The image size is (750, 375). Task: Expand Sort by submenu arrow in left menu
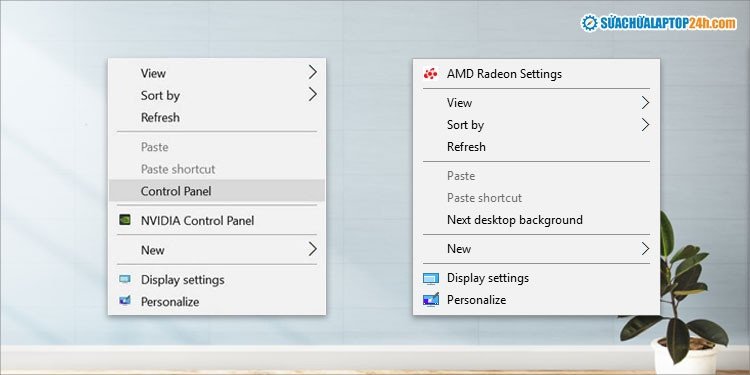312,94
